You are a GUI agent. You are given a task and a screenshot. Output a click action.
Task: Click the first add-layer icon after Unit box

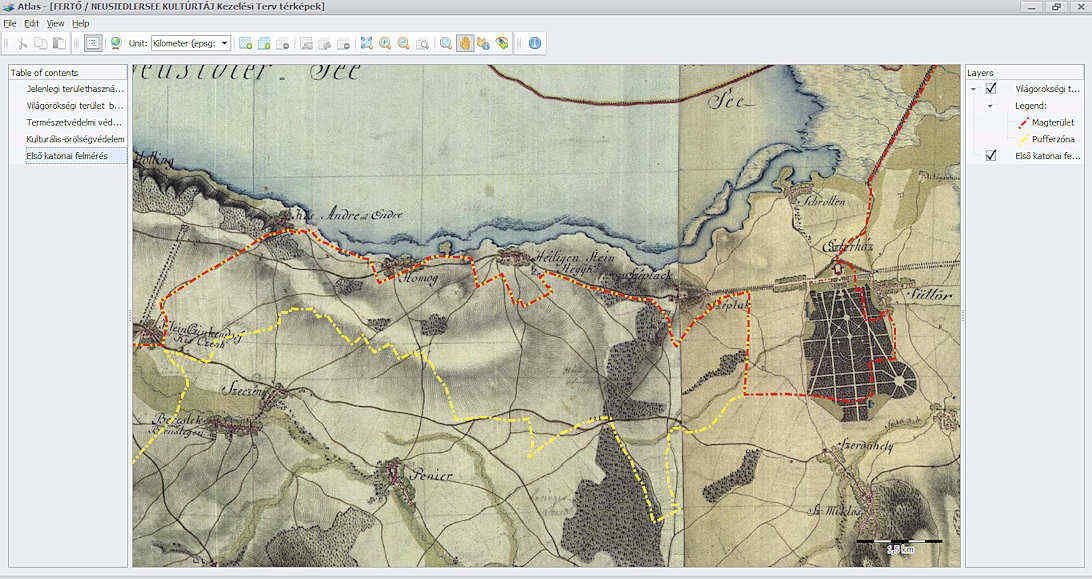click(x=246, y=43)
